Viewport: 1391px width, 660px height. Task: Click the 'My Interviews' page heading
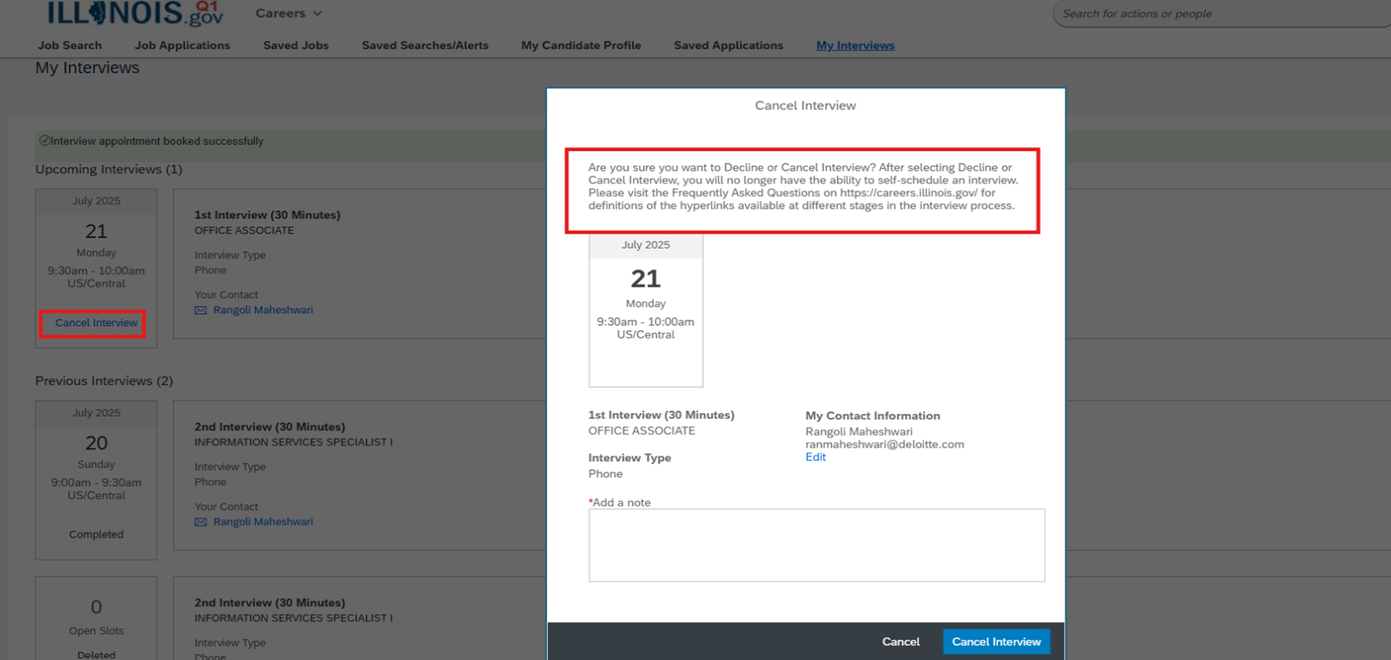[x=87, y=68]
